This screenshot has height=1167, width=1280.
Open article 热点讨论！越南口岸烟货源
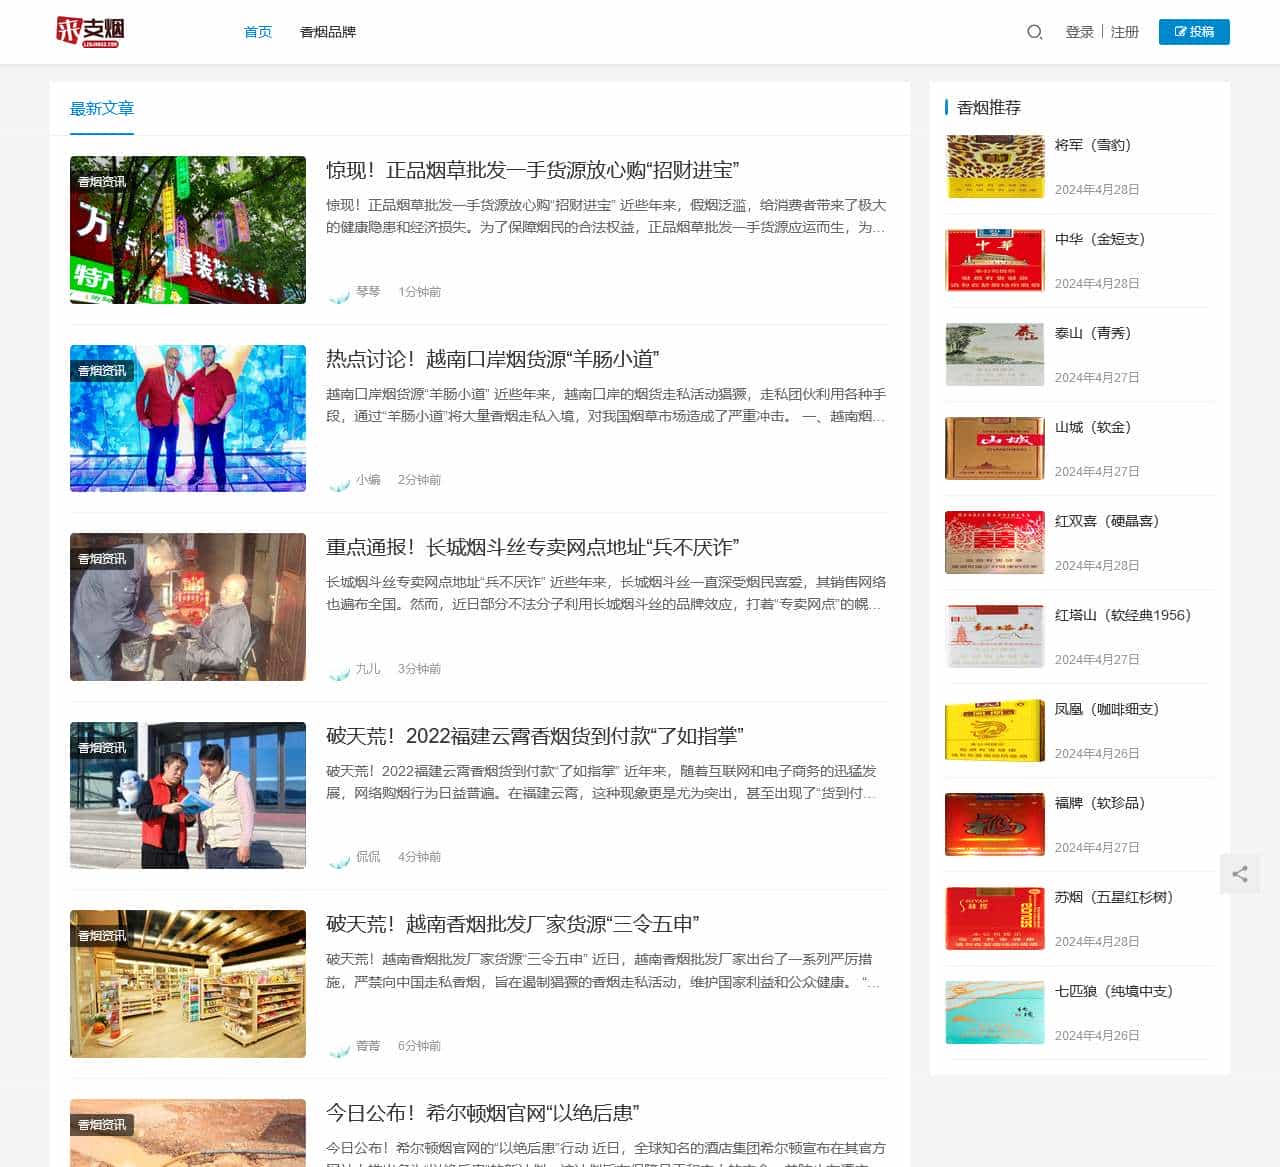493,359
